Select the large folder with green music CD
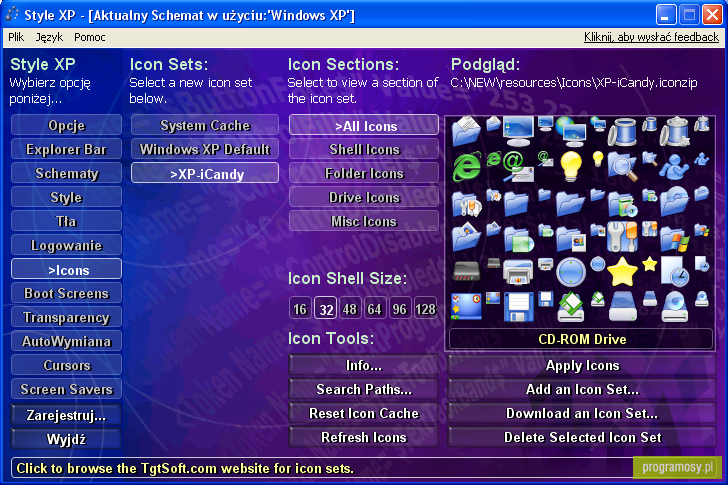728x485 pixels. (x=519, y=238)
